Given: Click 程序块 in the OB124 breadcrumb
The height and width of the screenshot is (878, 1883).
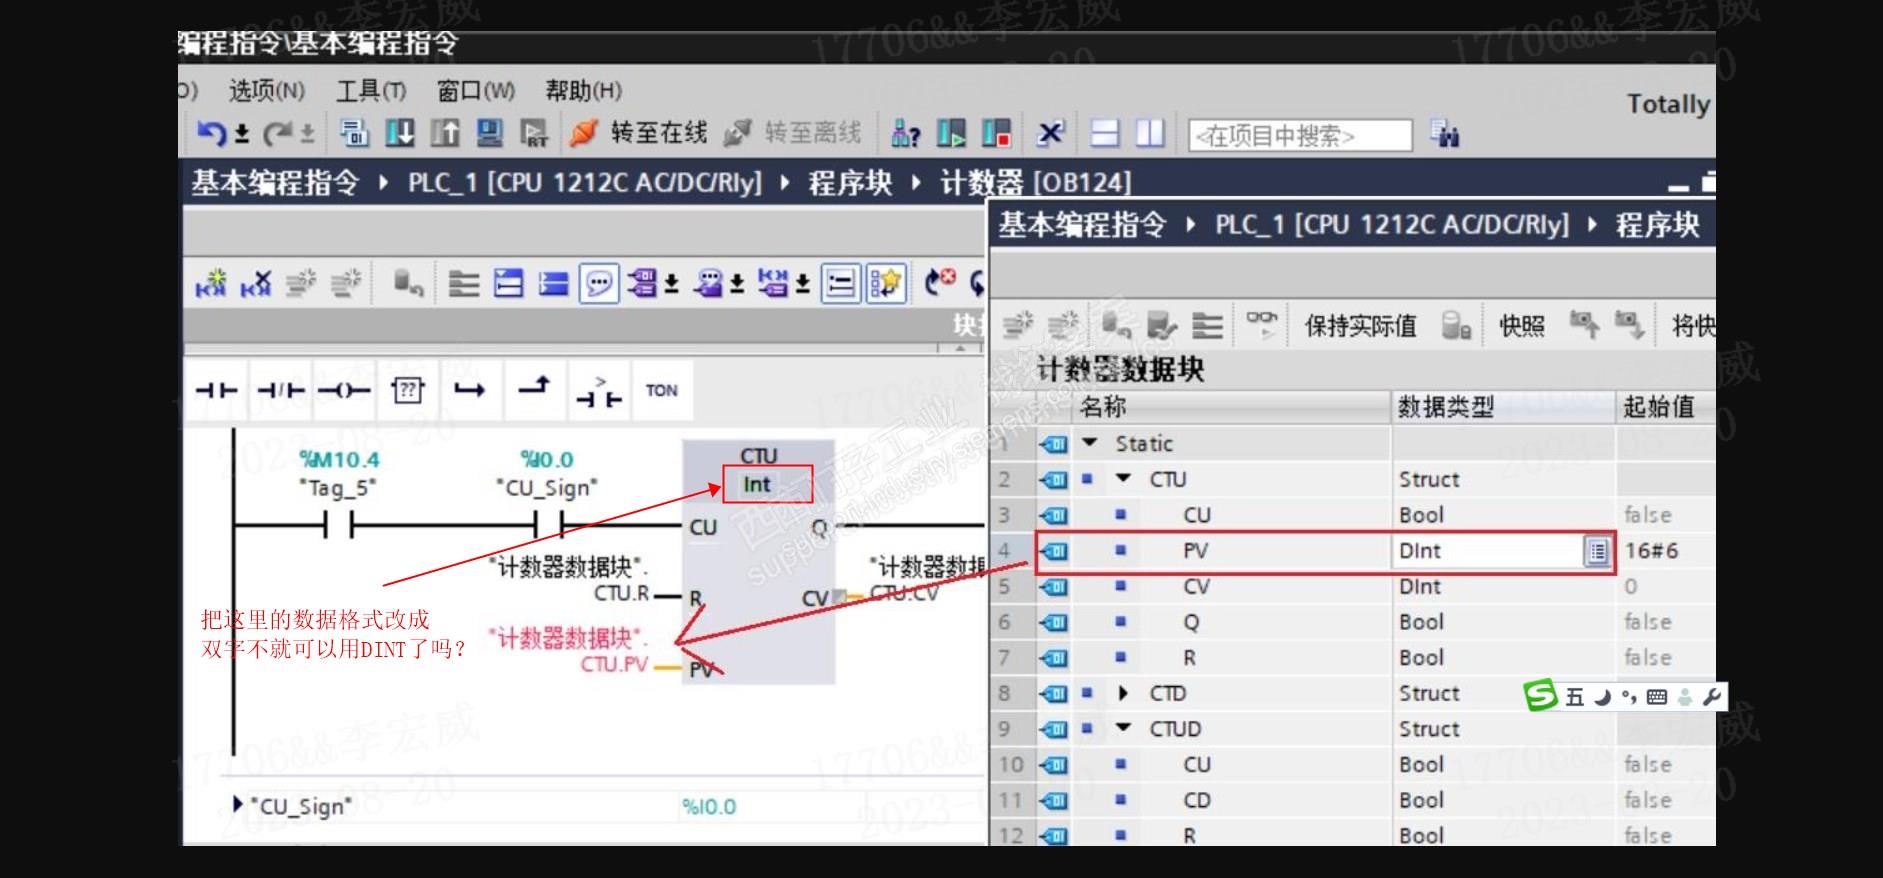Looking at the screenshot, I should point(850,183).
